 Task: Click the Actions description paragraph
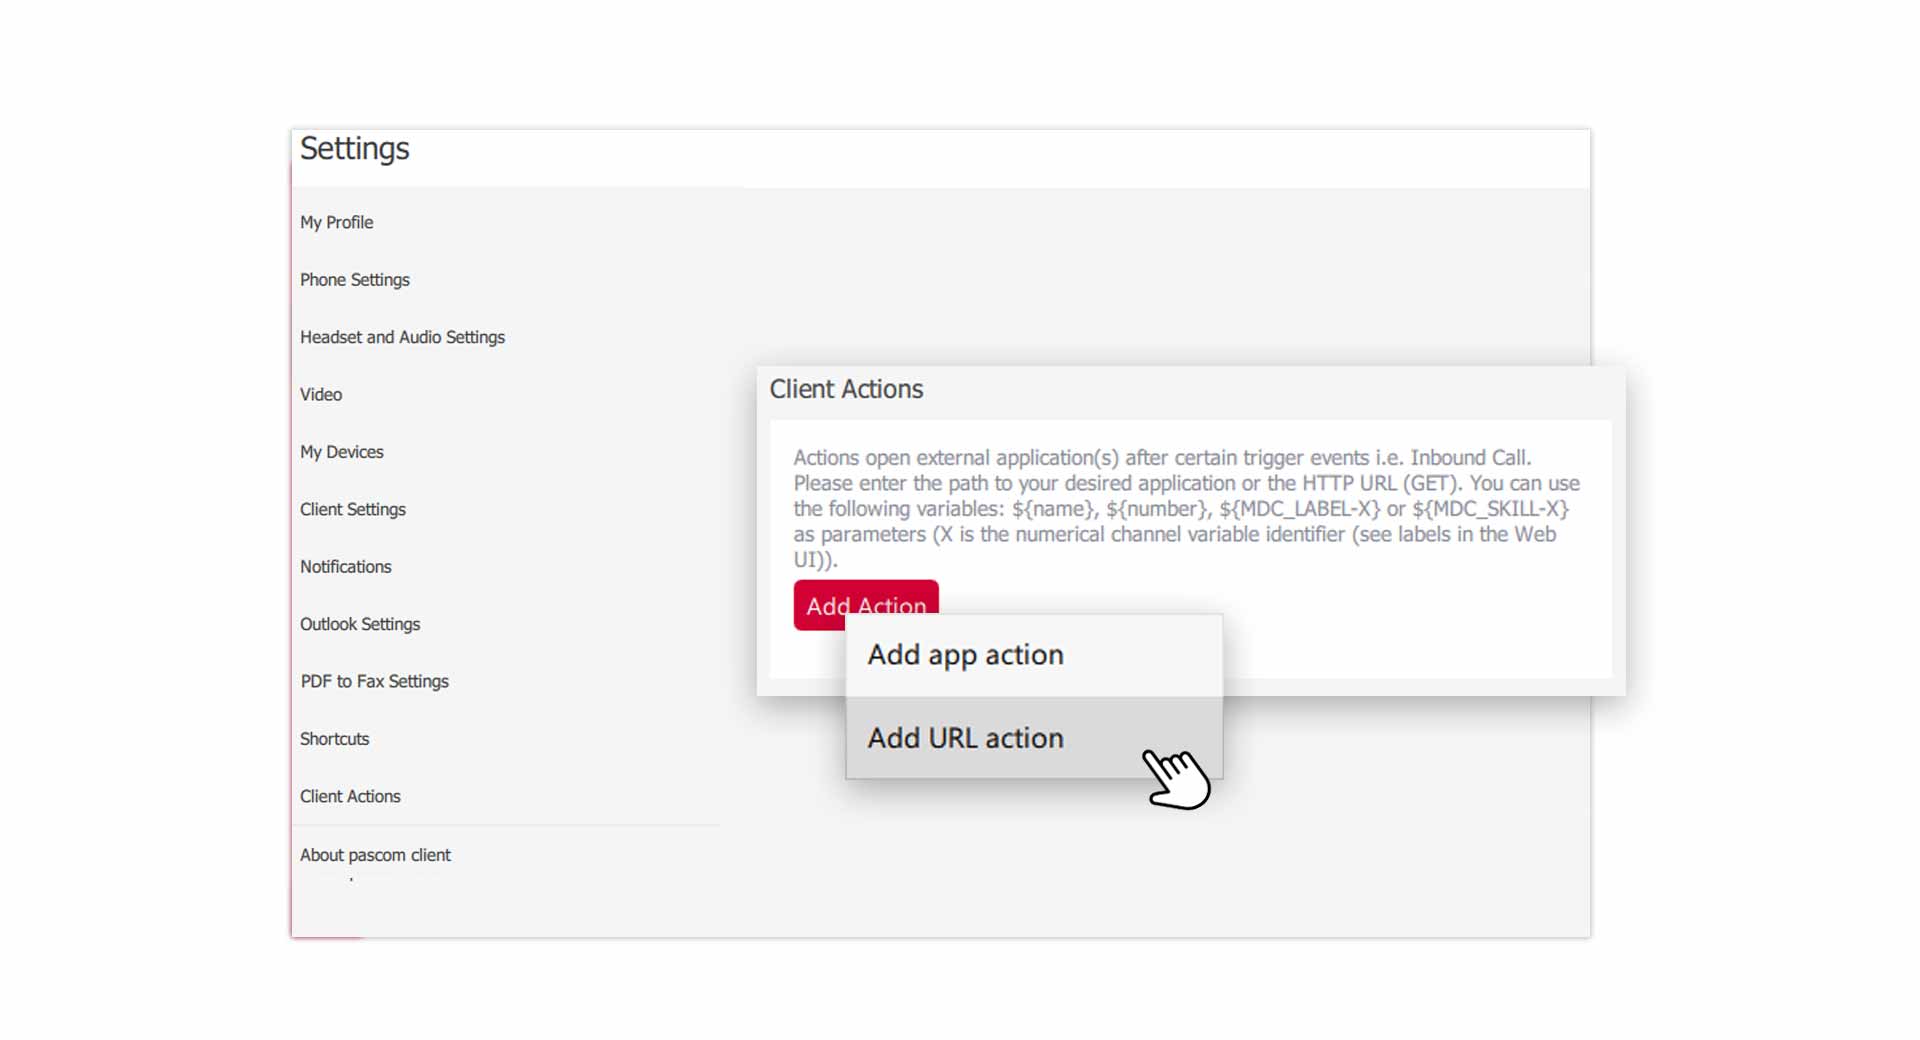(x=1186, y=509)
